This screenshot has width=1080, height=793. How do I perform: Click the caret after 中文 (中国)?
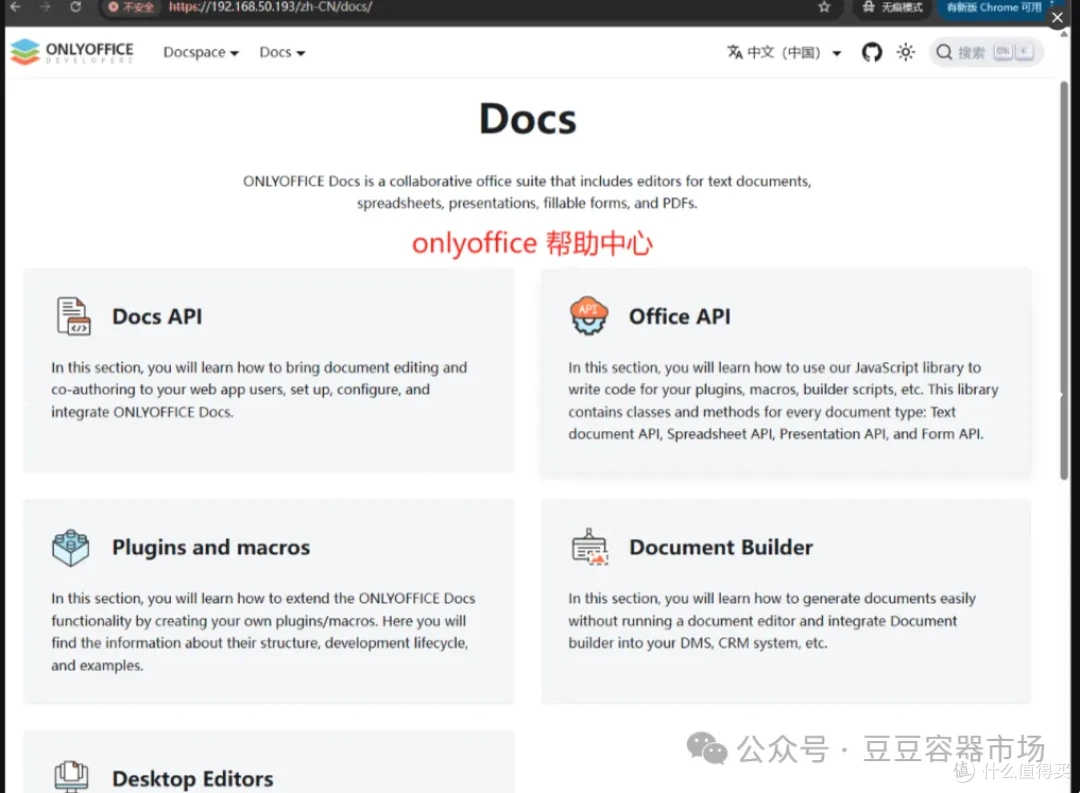836,53
